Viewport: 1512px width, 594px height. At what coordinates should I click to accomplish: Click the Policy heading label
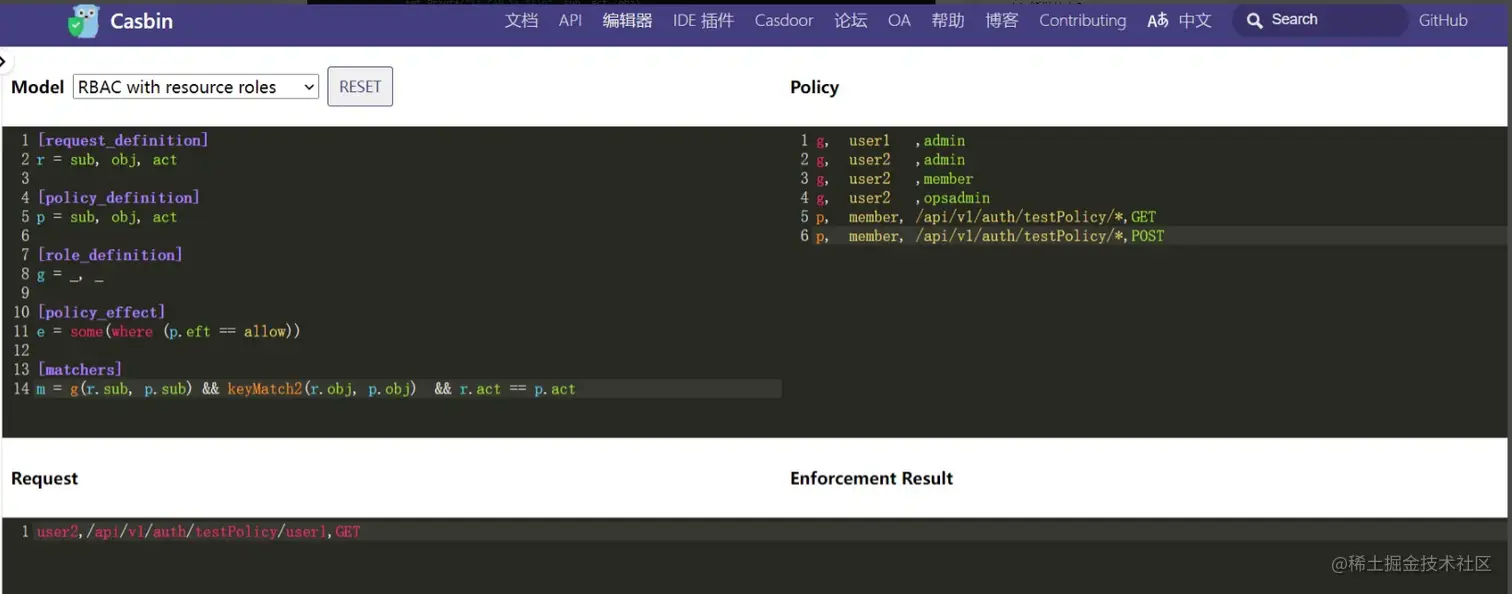[x=814, y=87]
